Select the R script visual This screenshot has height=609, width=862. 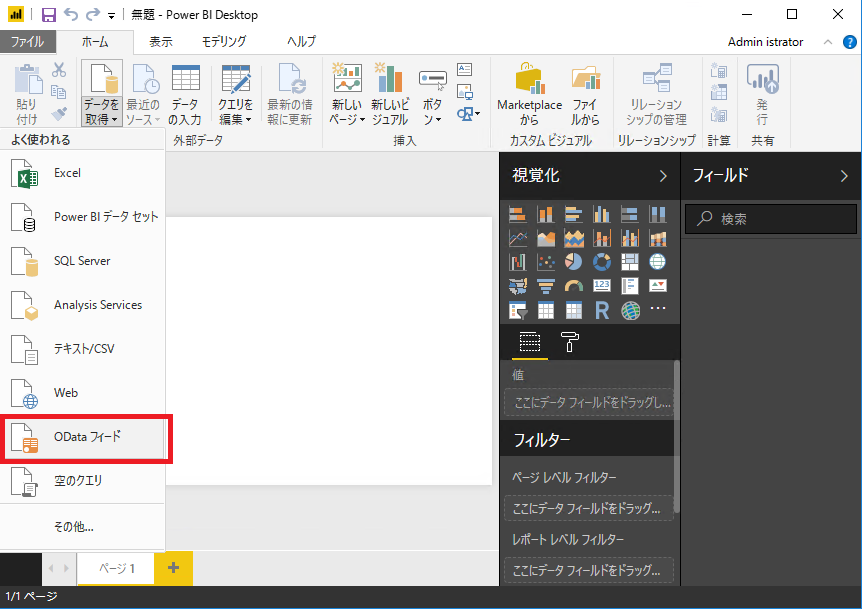(602, 311)
